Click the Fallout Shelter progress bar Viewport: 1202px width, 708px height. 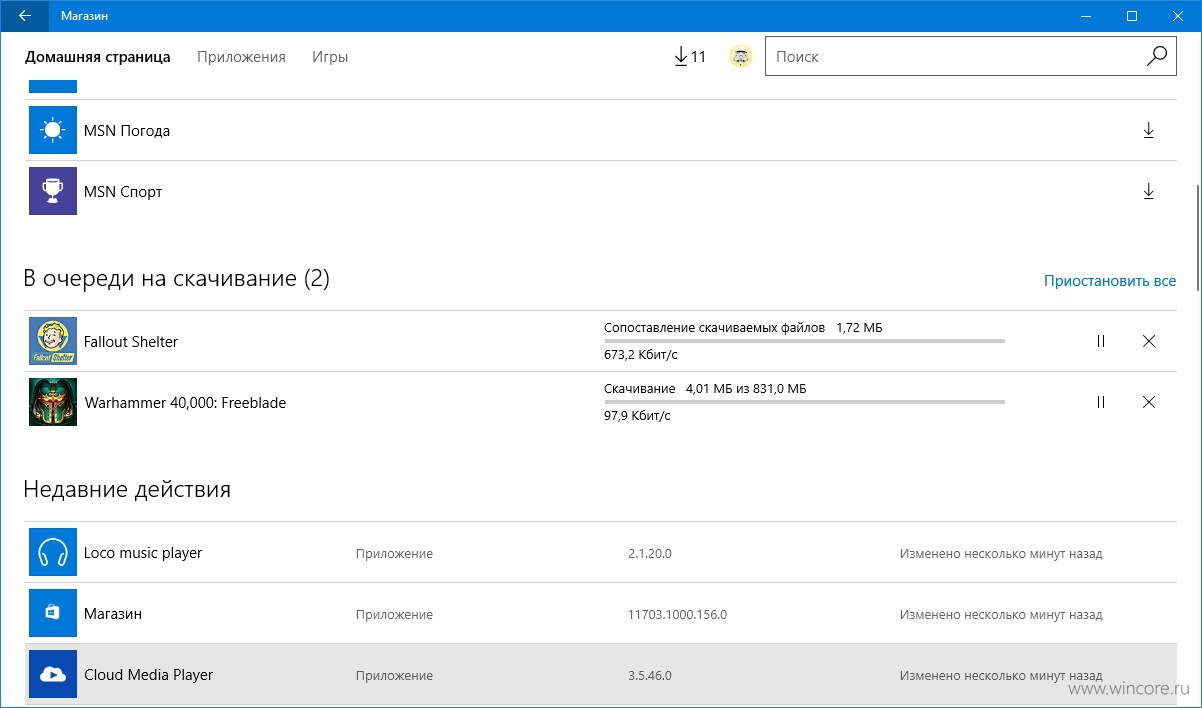(x=804, y=341)
